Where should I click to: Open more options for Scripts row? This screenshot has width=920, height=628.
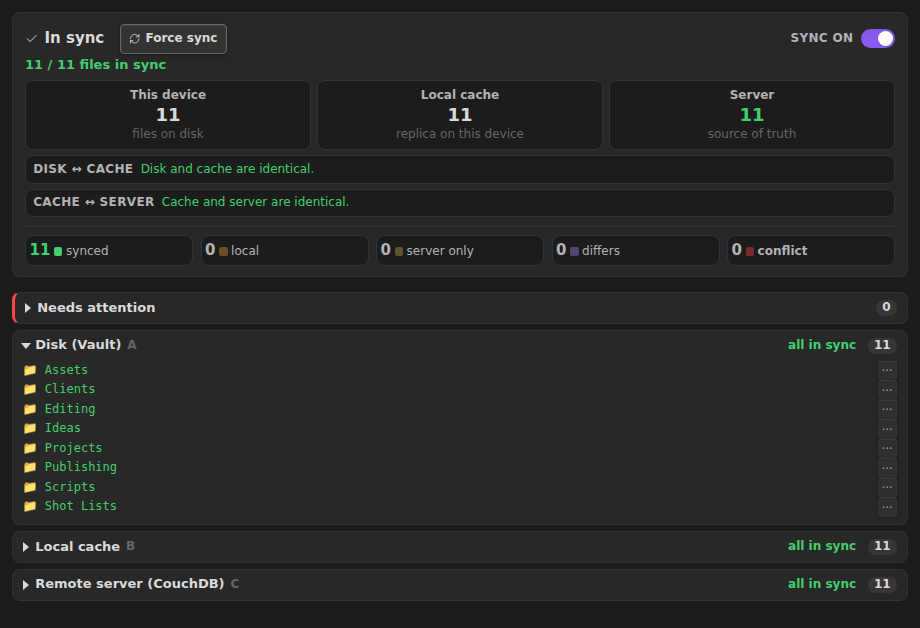[x=887, y=487]
